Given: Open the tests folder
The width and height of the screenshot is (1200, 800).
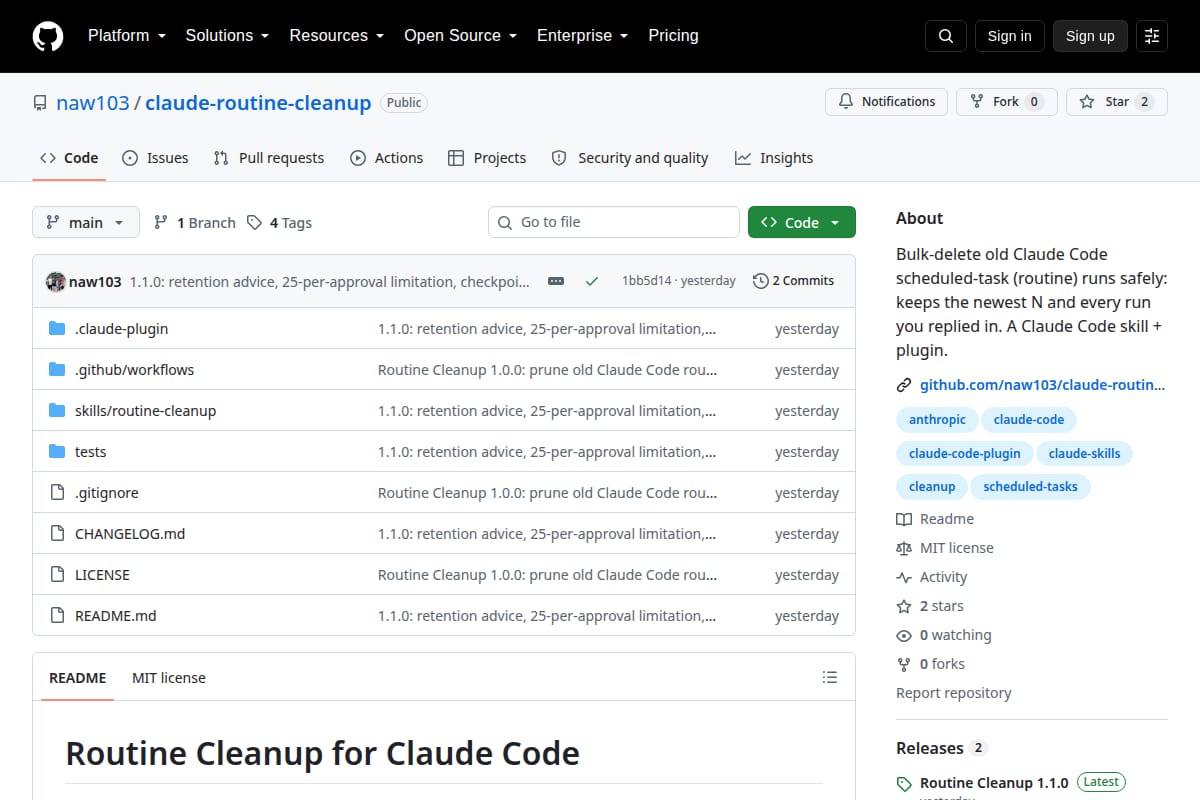Looking at the screenshot, I should (x=90, y=452).
